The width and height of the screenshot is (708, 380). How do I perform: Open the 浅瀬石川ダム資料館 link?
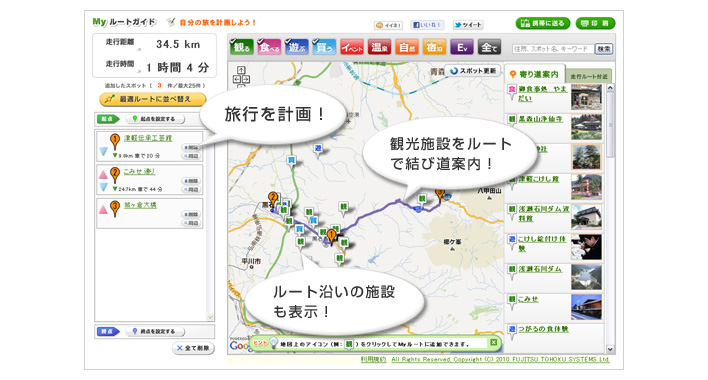coord(544,213)
